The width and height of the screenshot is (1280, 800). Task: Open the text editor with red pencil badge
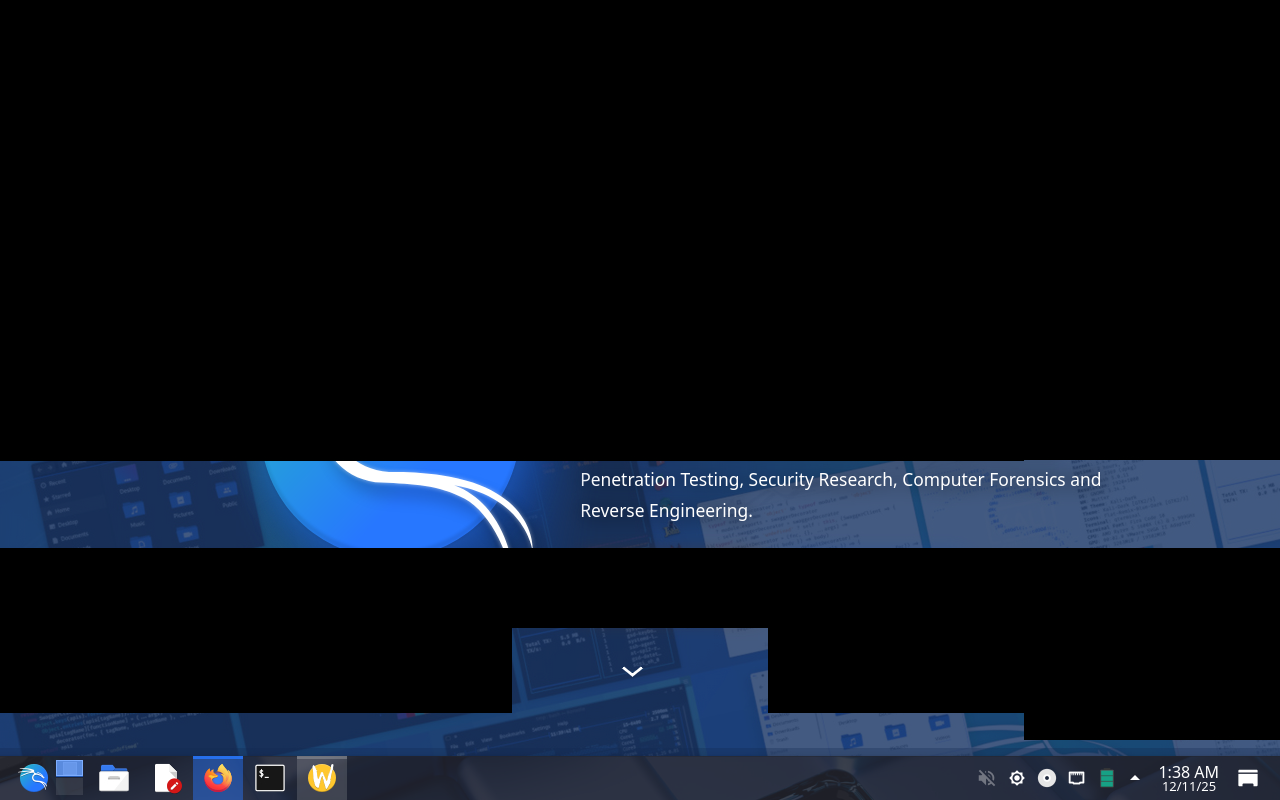click(167, 778)
